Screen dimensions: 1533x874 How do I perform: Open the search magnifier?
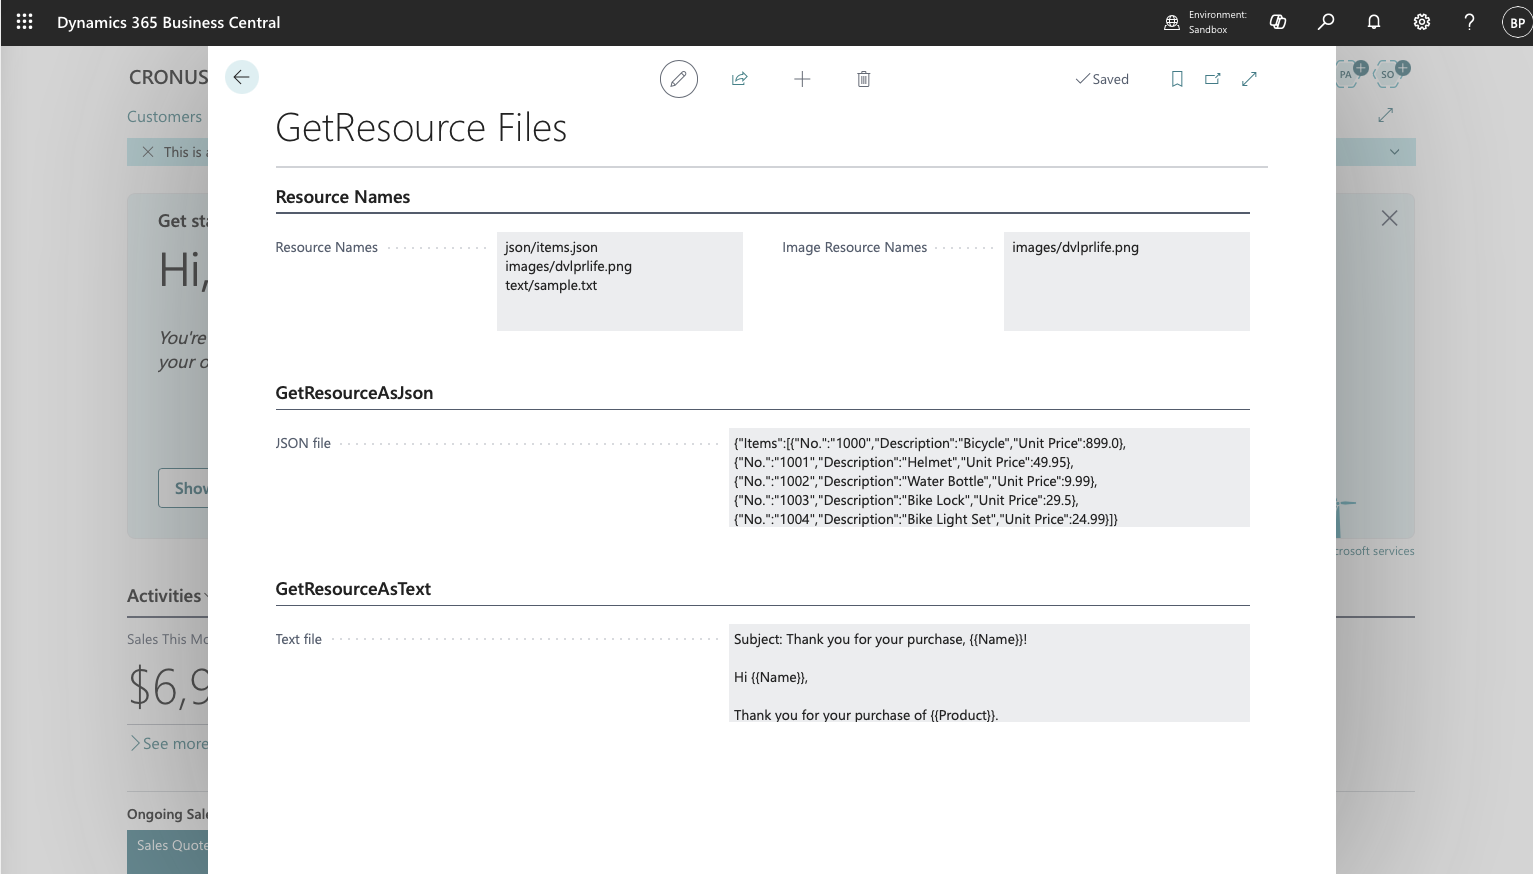[1326, 22]
